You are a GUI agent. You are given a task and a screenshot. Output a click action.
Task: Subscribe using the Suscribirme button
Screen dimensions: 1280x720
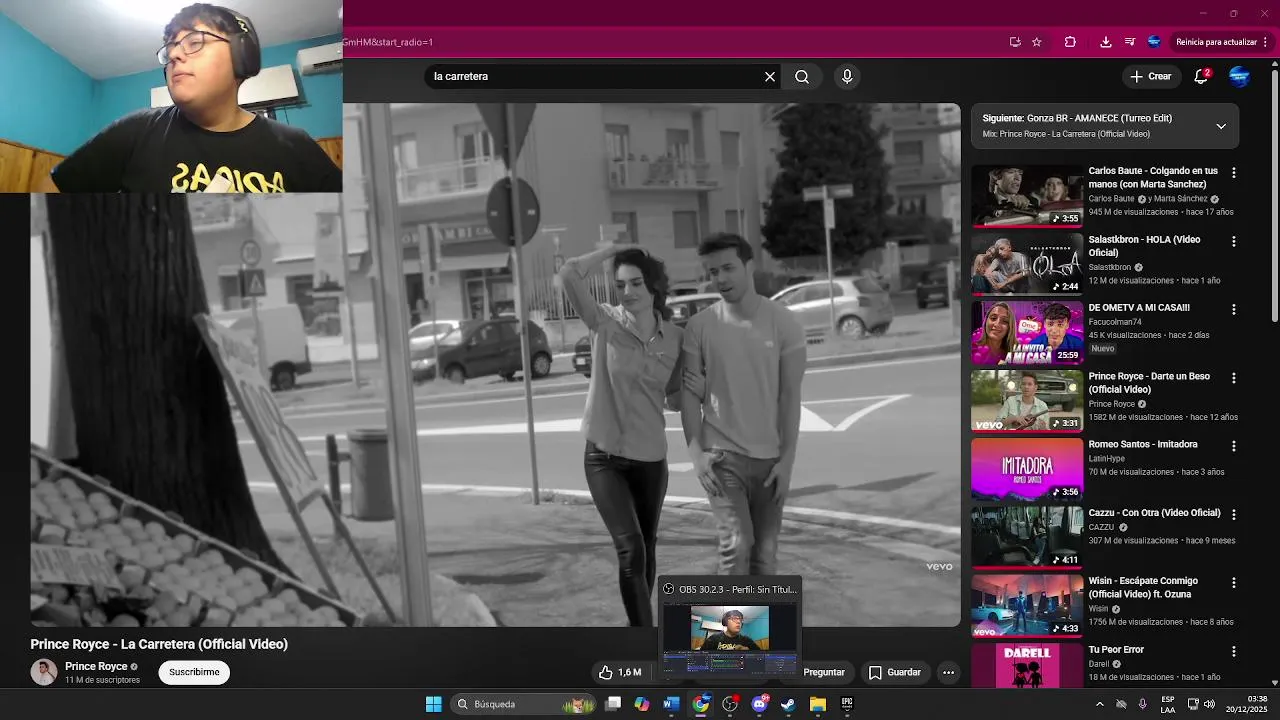click(x=194, y=672)
